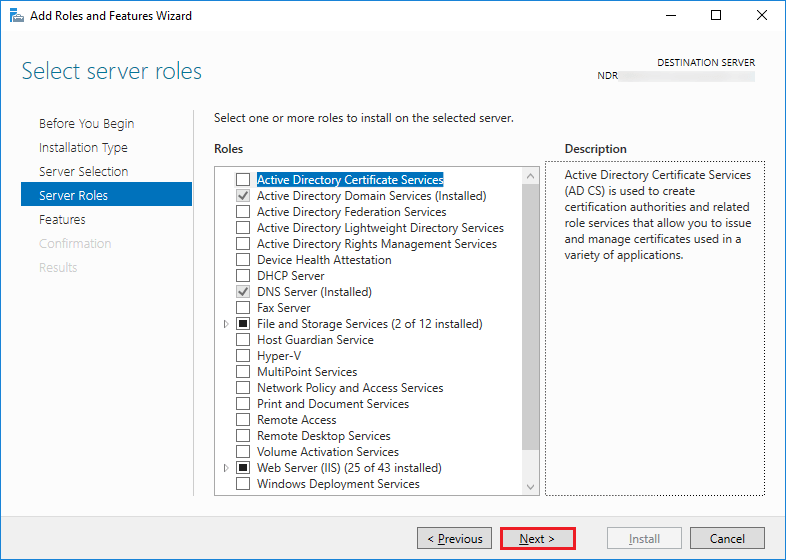This screenshot has height=560, width=788.
Task: Enable Active Directory Lightweight Directory Services
Action: tap(243, 228)
